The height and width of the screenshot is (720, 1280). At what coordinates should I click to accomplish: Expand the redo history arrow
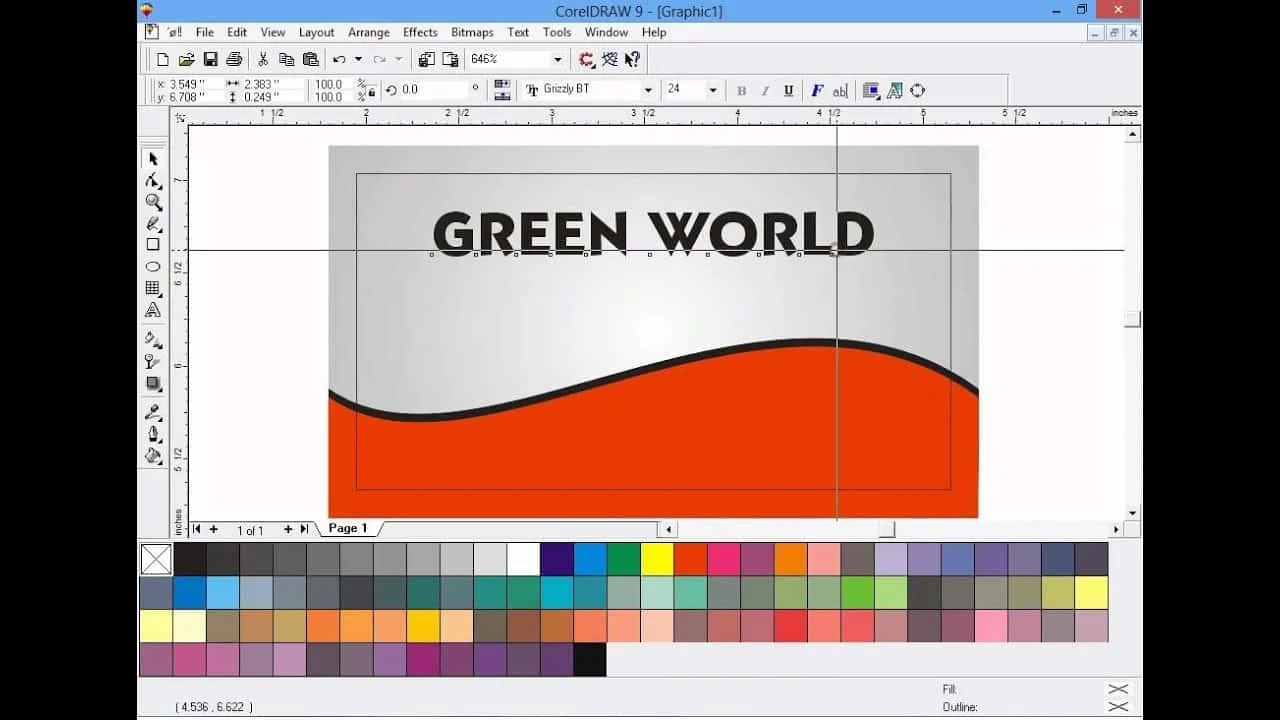click(x=398, y=60)
